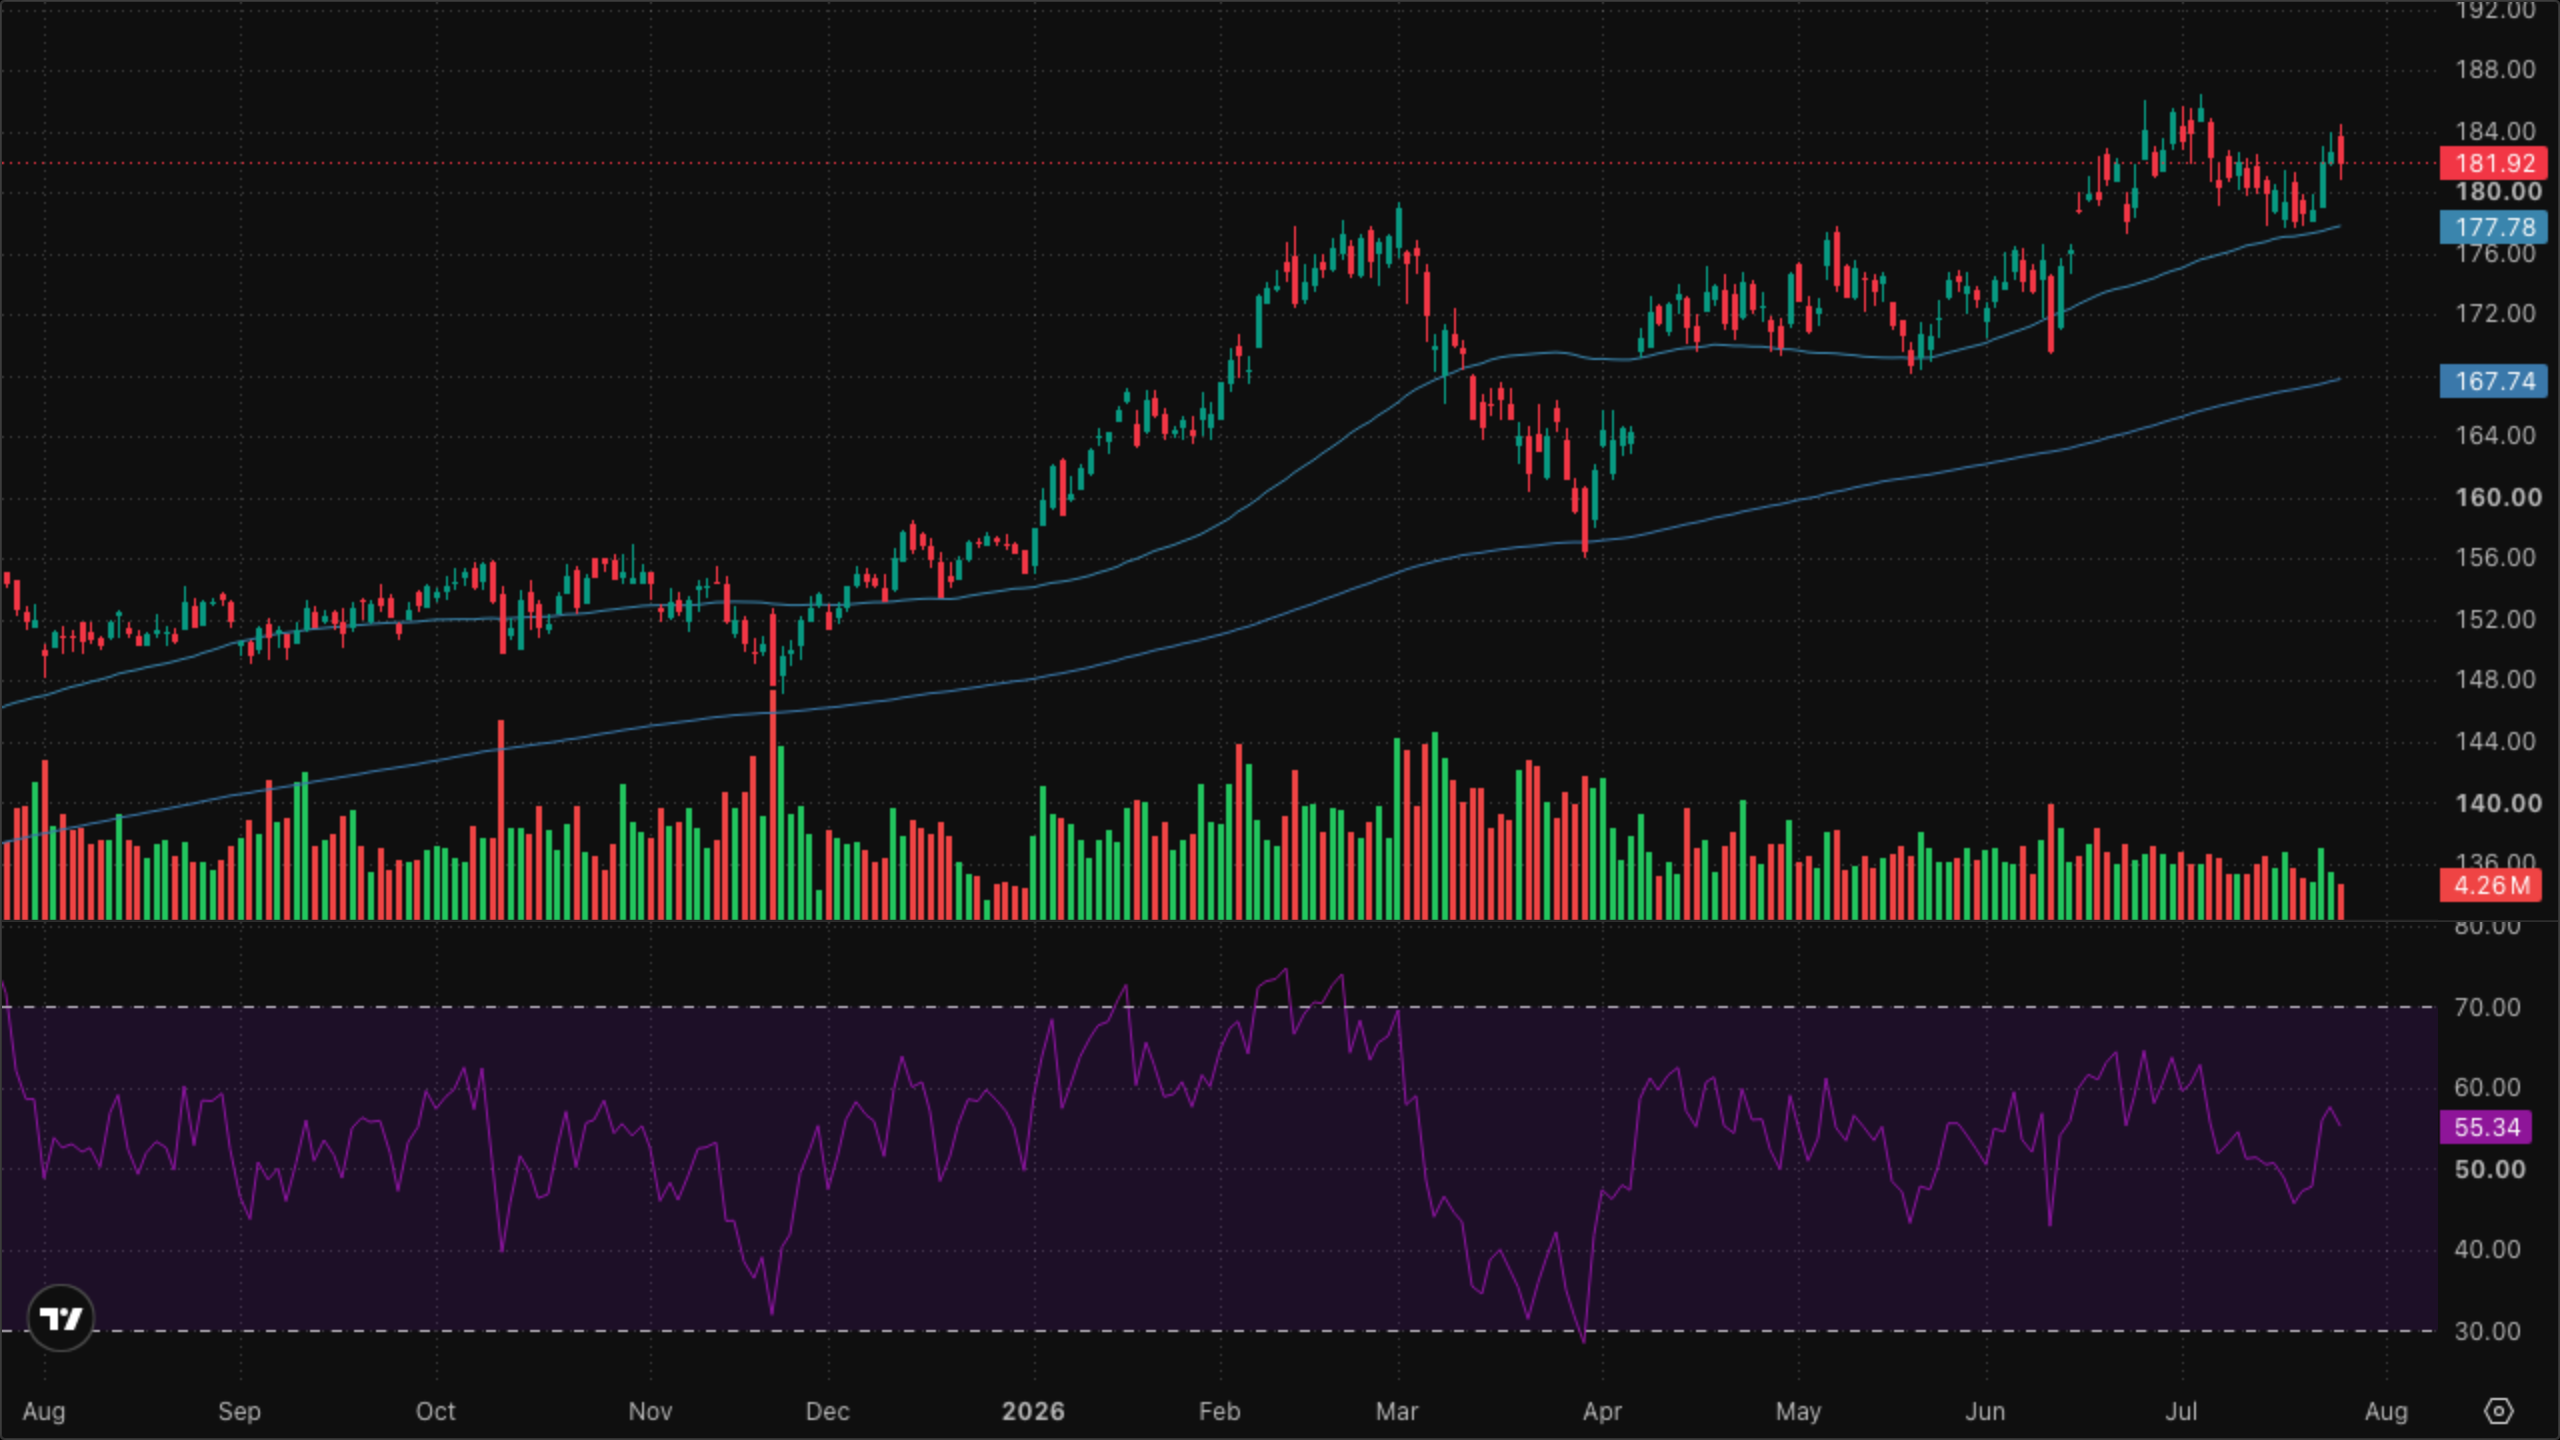Viewport: 2560px width, 1440px height.
Task: Click the rightmost Aug time axis label
Action: point(2386,1412)
